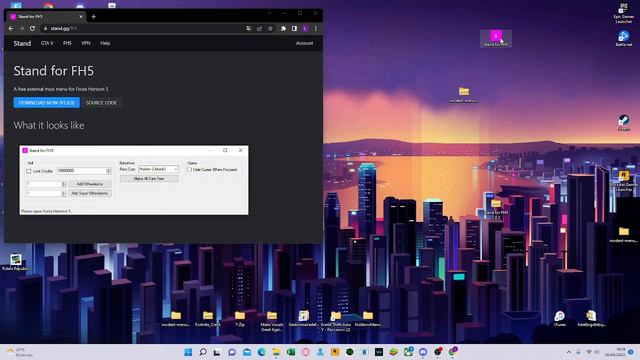Select Epic Games Launcher desktop icon

624,13
